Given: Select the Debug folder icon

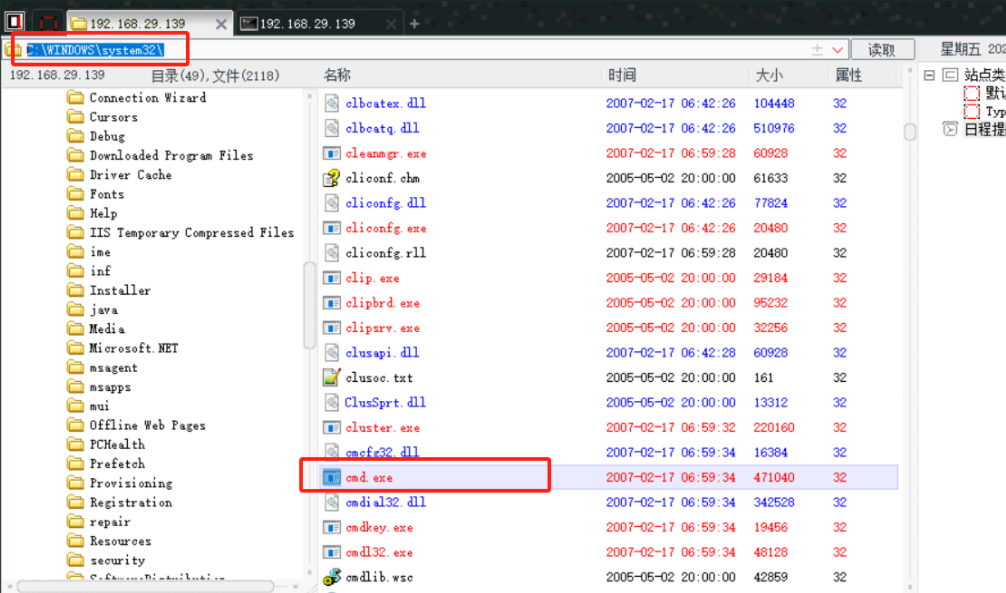Looking at the screenshot, I should (76, 136).
